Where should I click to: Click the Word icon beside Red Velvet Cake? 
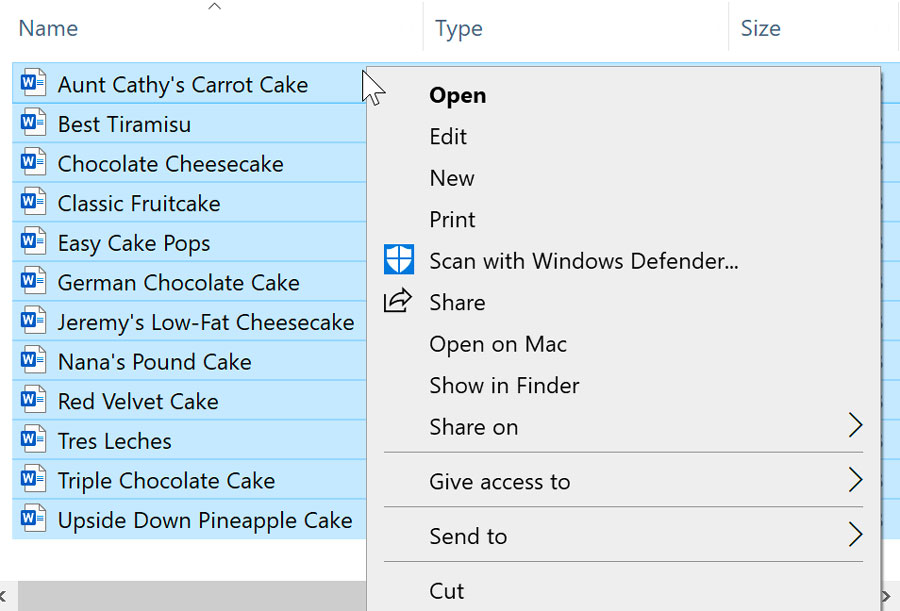29,400
